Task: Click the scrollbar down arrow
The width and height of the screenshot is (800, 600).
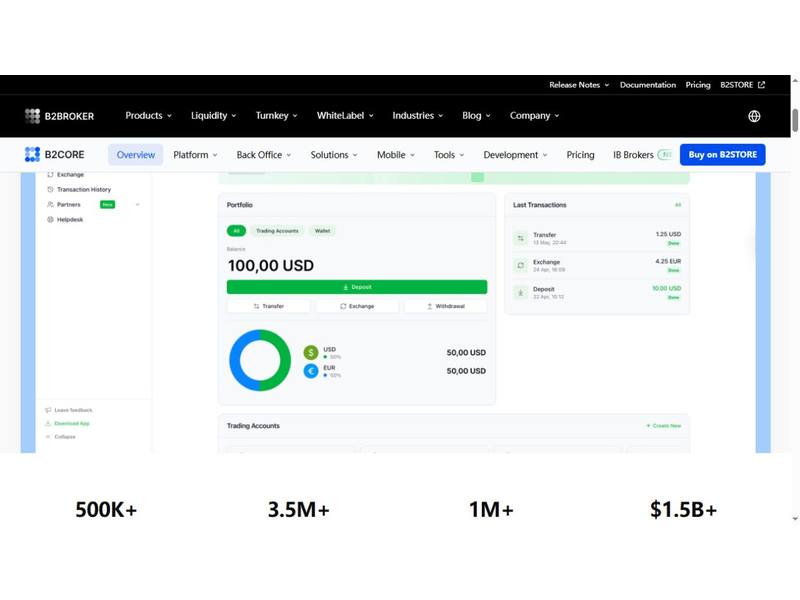Action: pos(795,519)
